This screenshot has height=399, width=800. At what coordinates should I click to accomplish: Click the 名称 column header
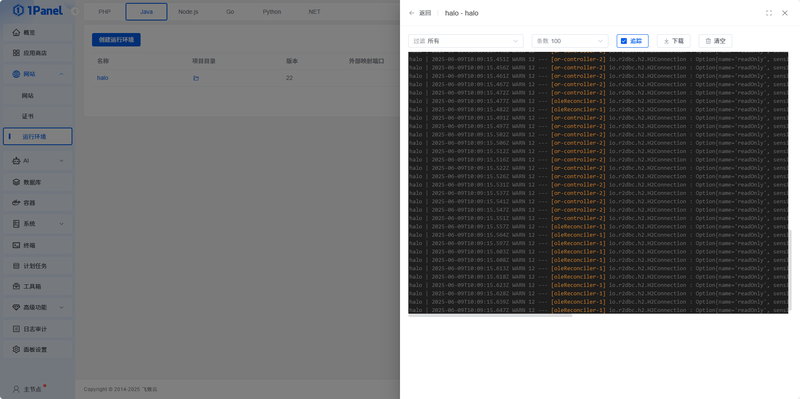tap(103, 61)
